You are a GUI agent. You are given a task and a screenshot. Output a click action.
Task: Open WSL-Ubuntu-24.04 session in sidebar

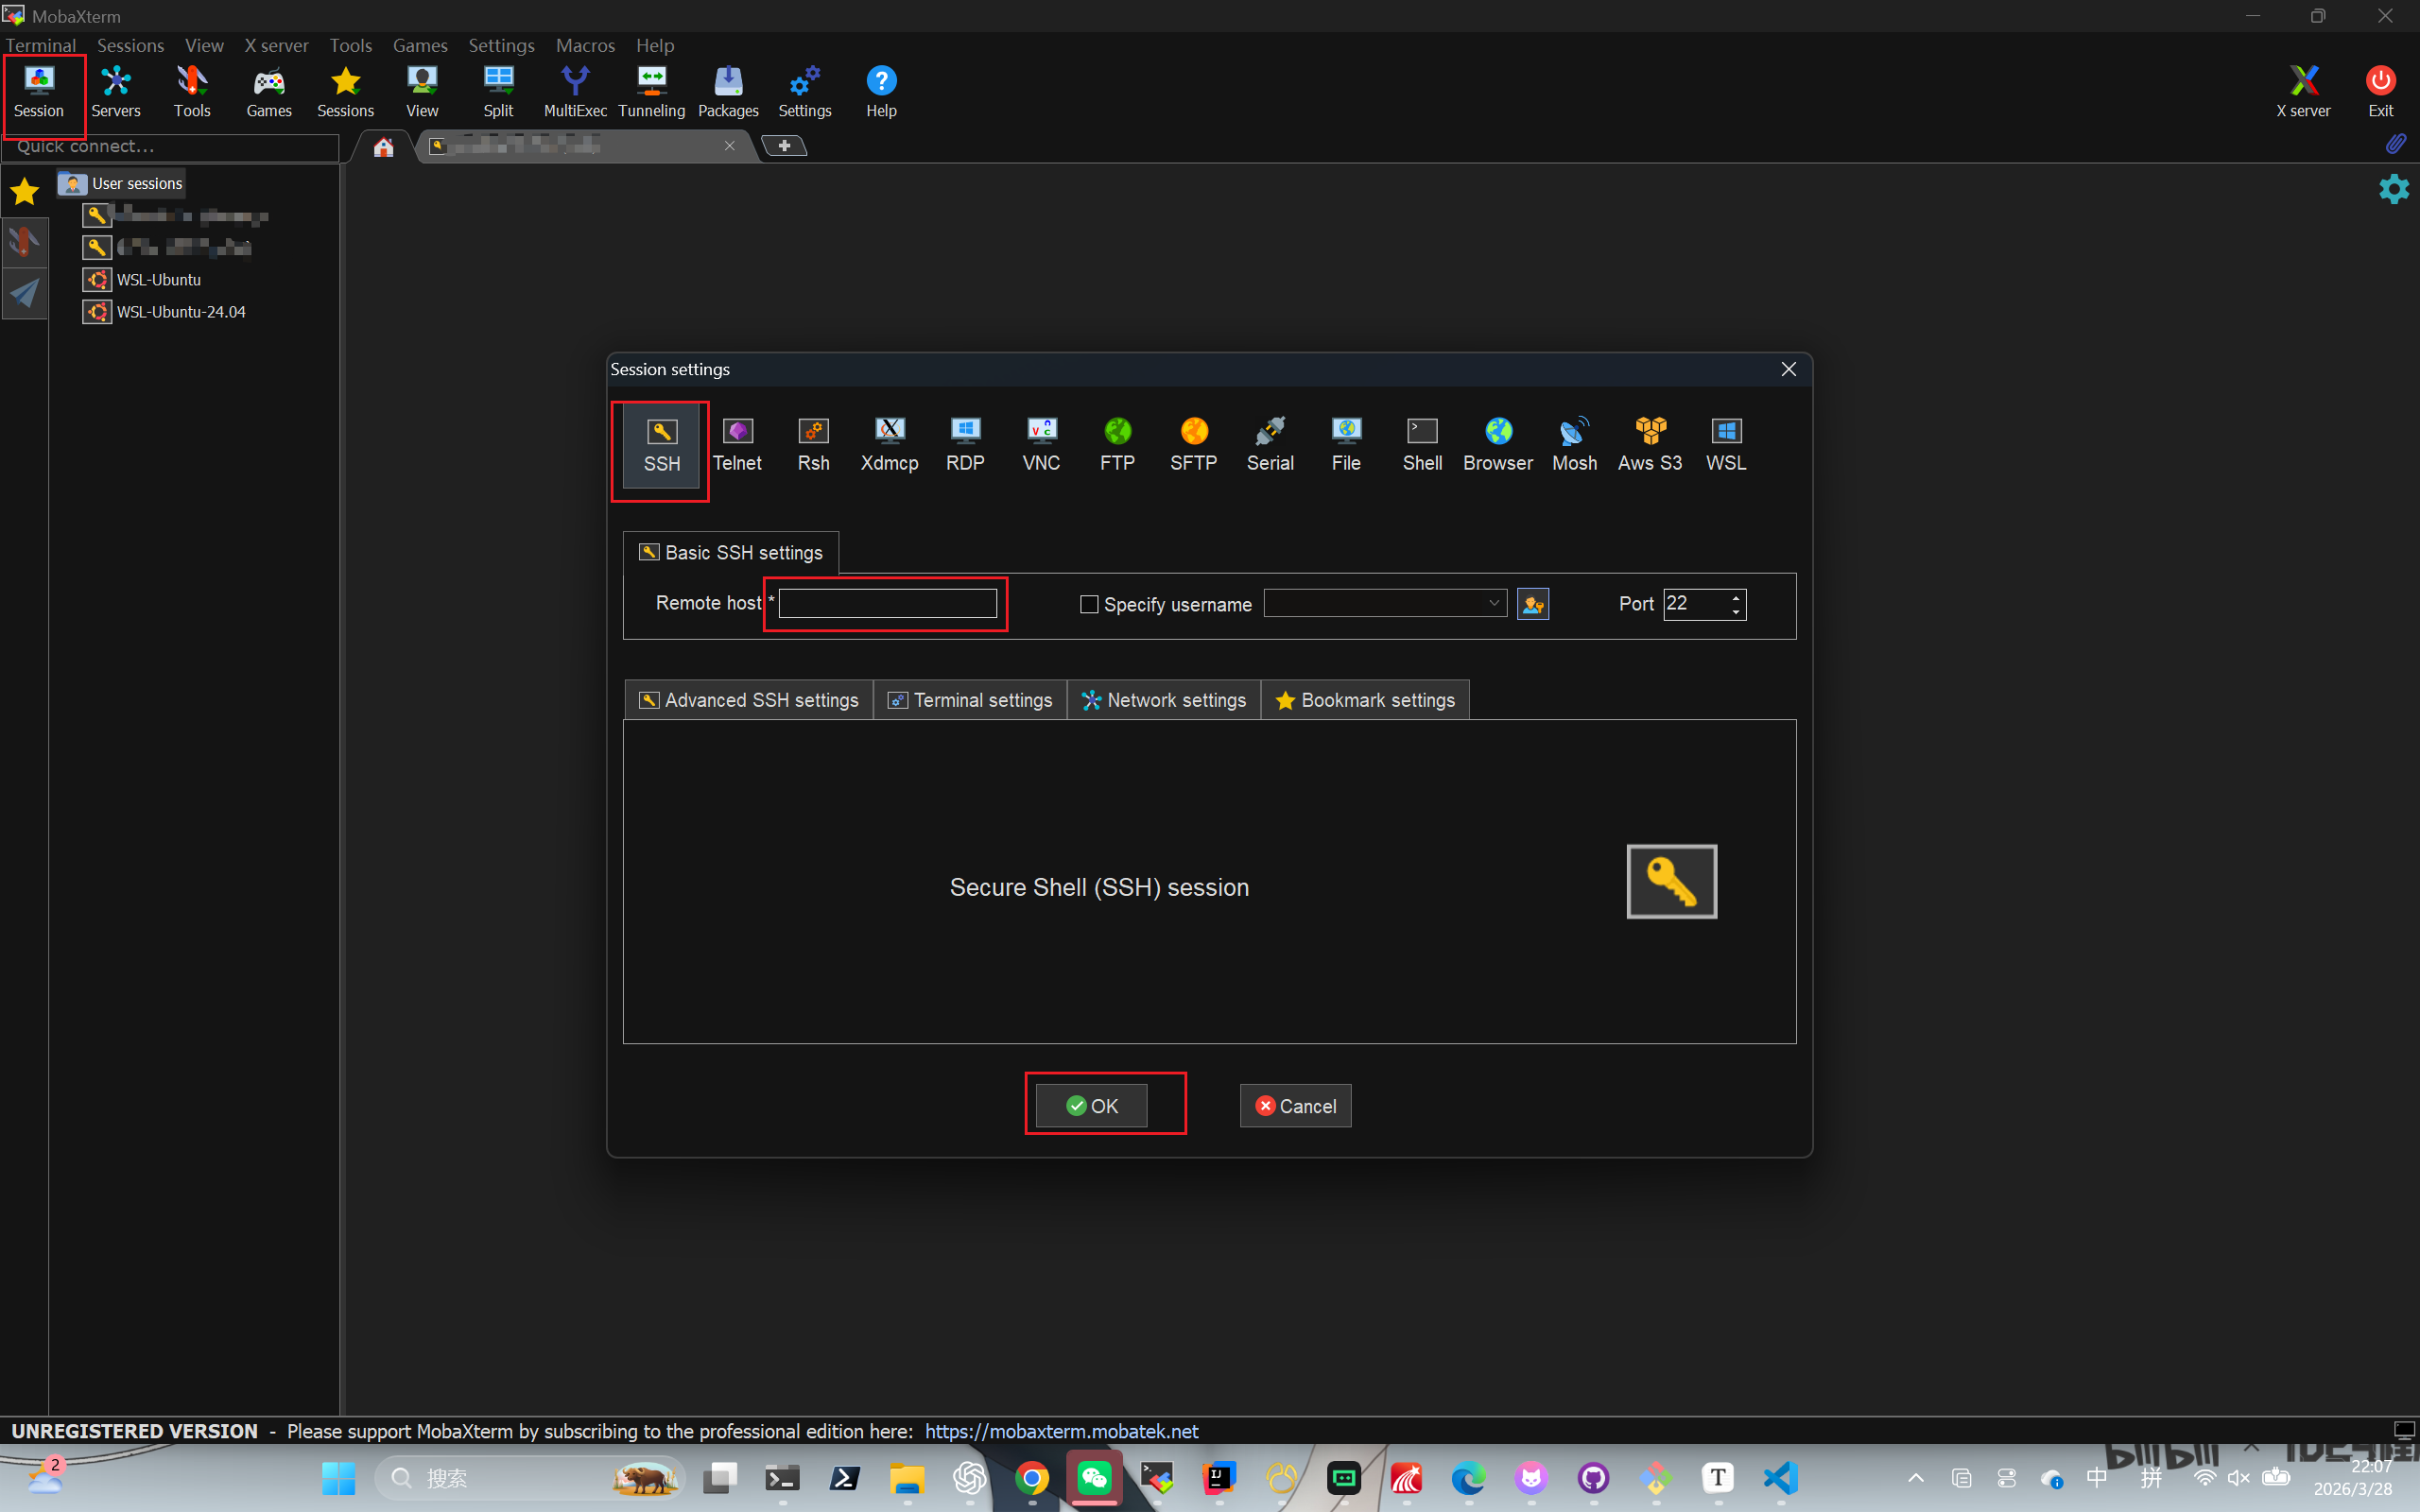click(180, 312)
